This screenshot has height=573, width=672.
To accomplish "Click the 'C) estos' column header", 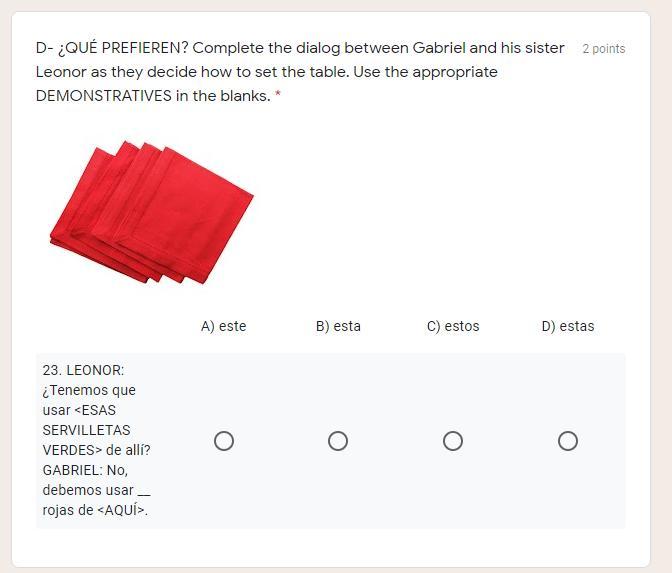I will pyautogui.click(x=453, y=326).
